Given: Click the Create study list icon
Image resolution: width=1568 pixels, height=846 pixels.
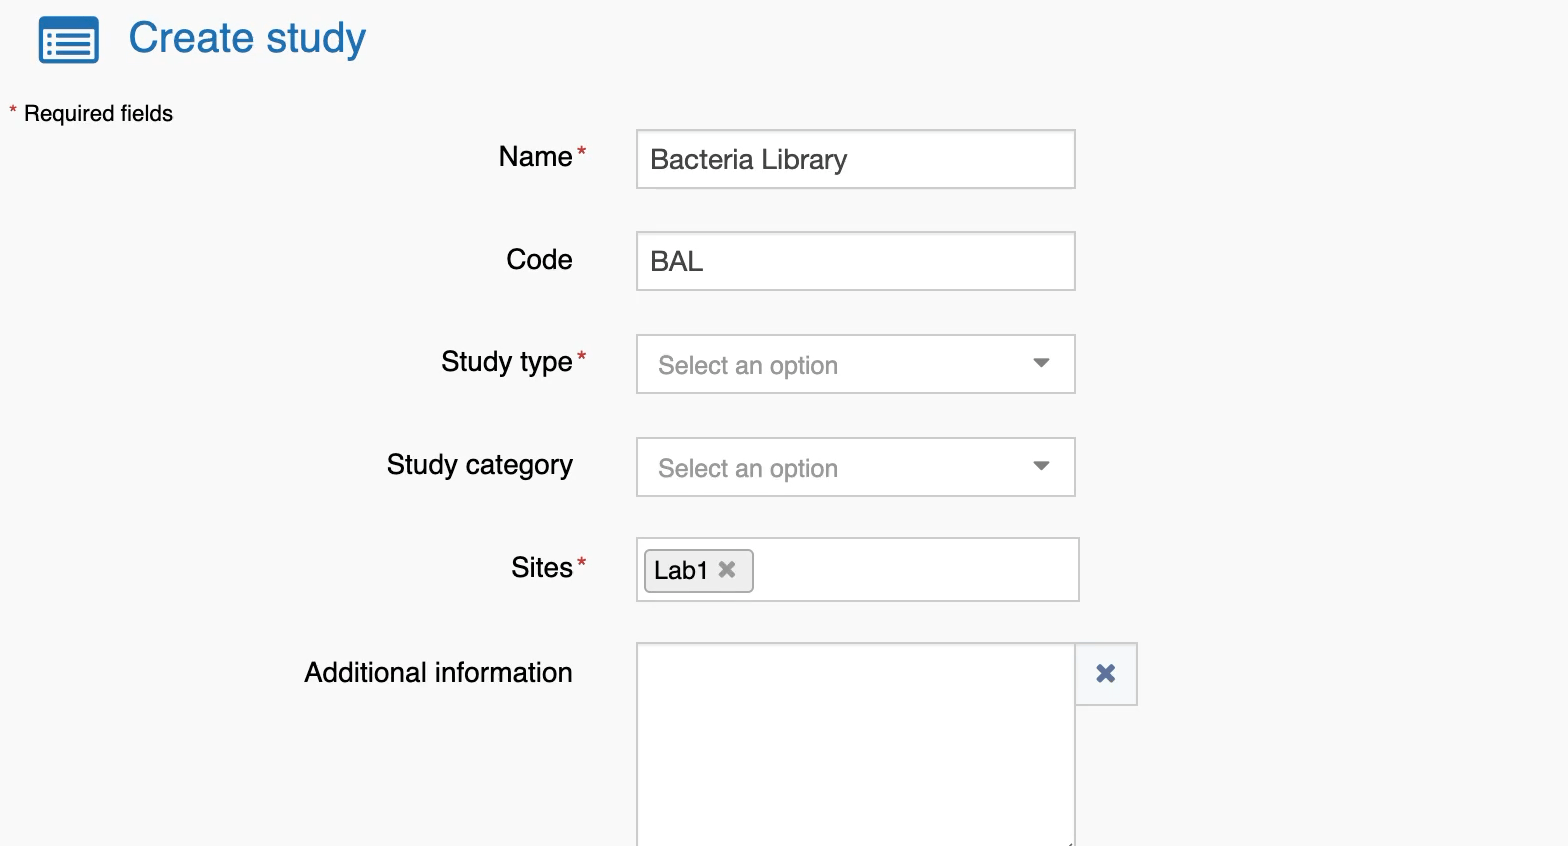Looking at the screenshot, I should pos(68,40).
